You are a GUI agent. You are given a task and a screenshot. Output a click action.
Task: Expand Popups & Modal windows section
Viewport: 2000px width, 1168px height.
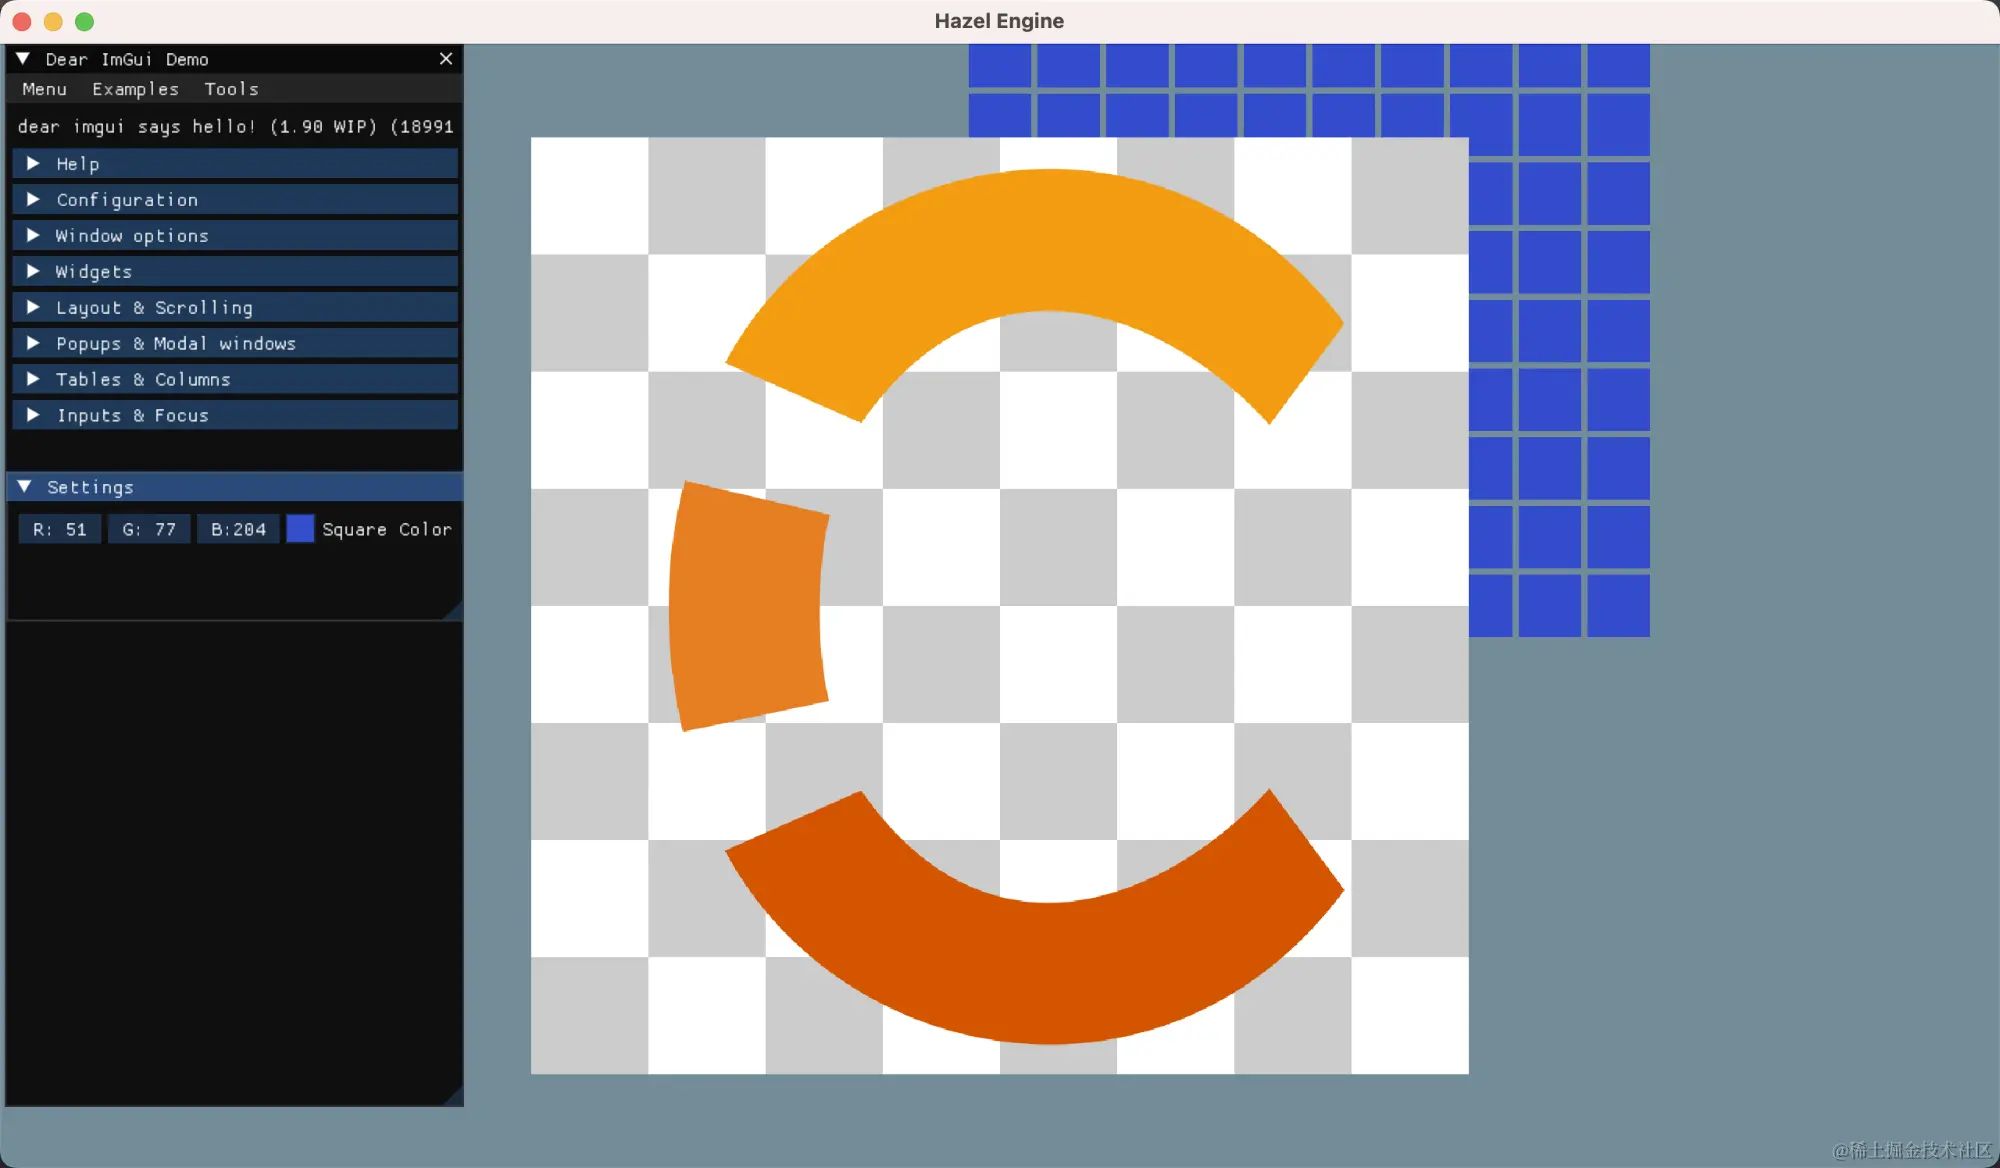(235, 344)
